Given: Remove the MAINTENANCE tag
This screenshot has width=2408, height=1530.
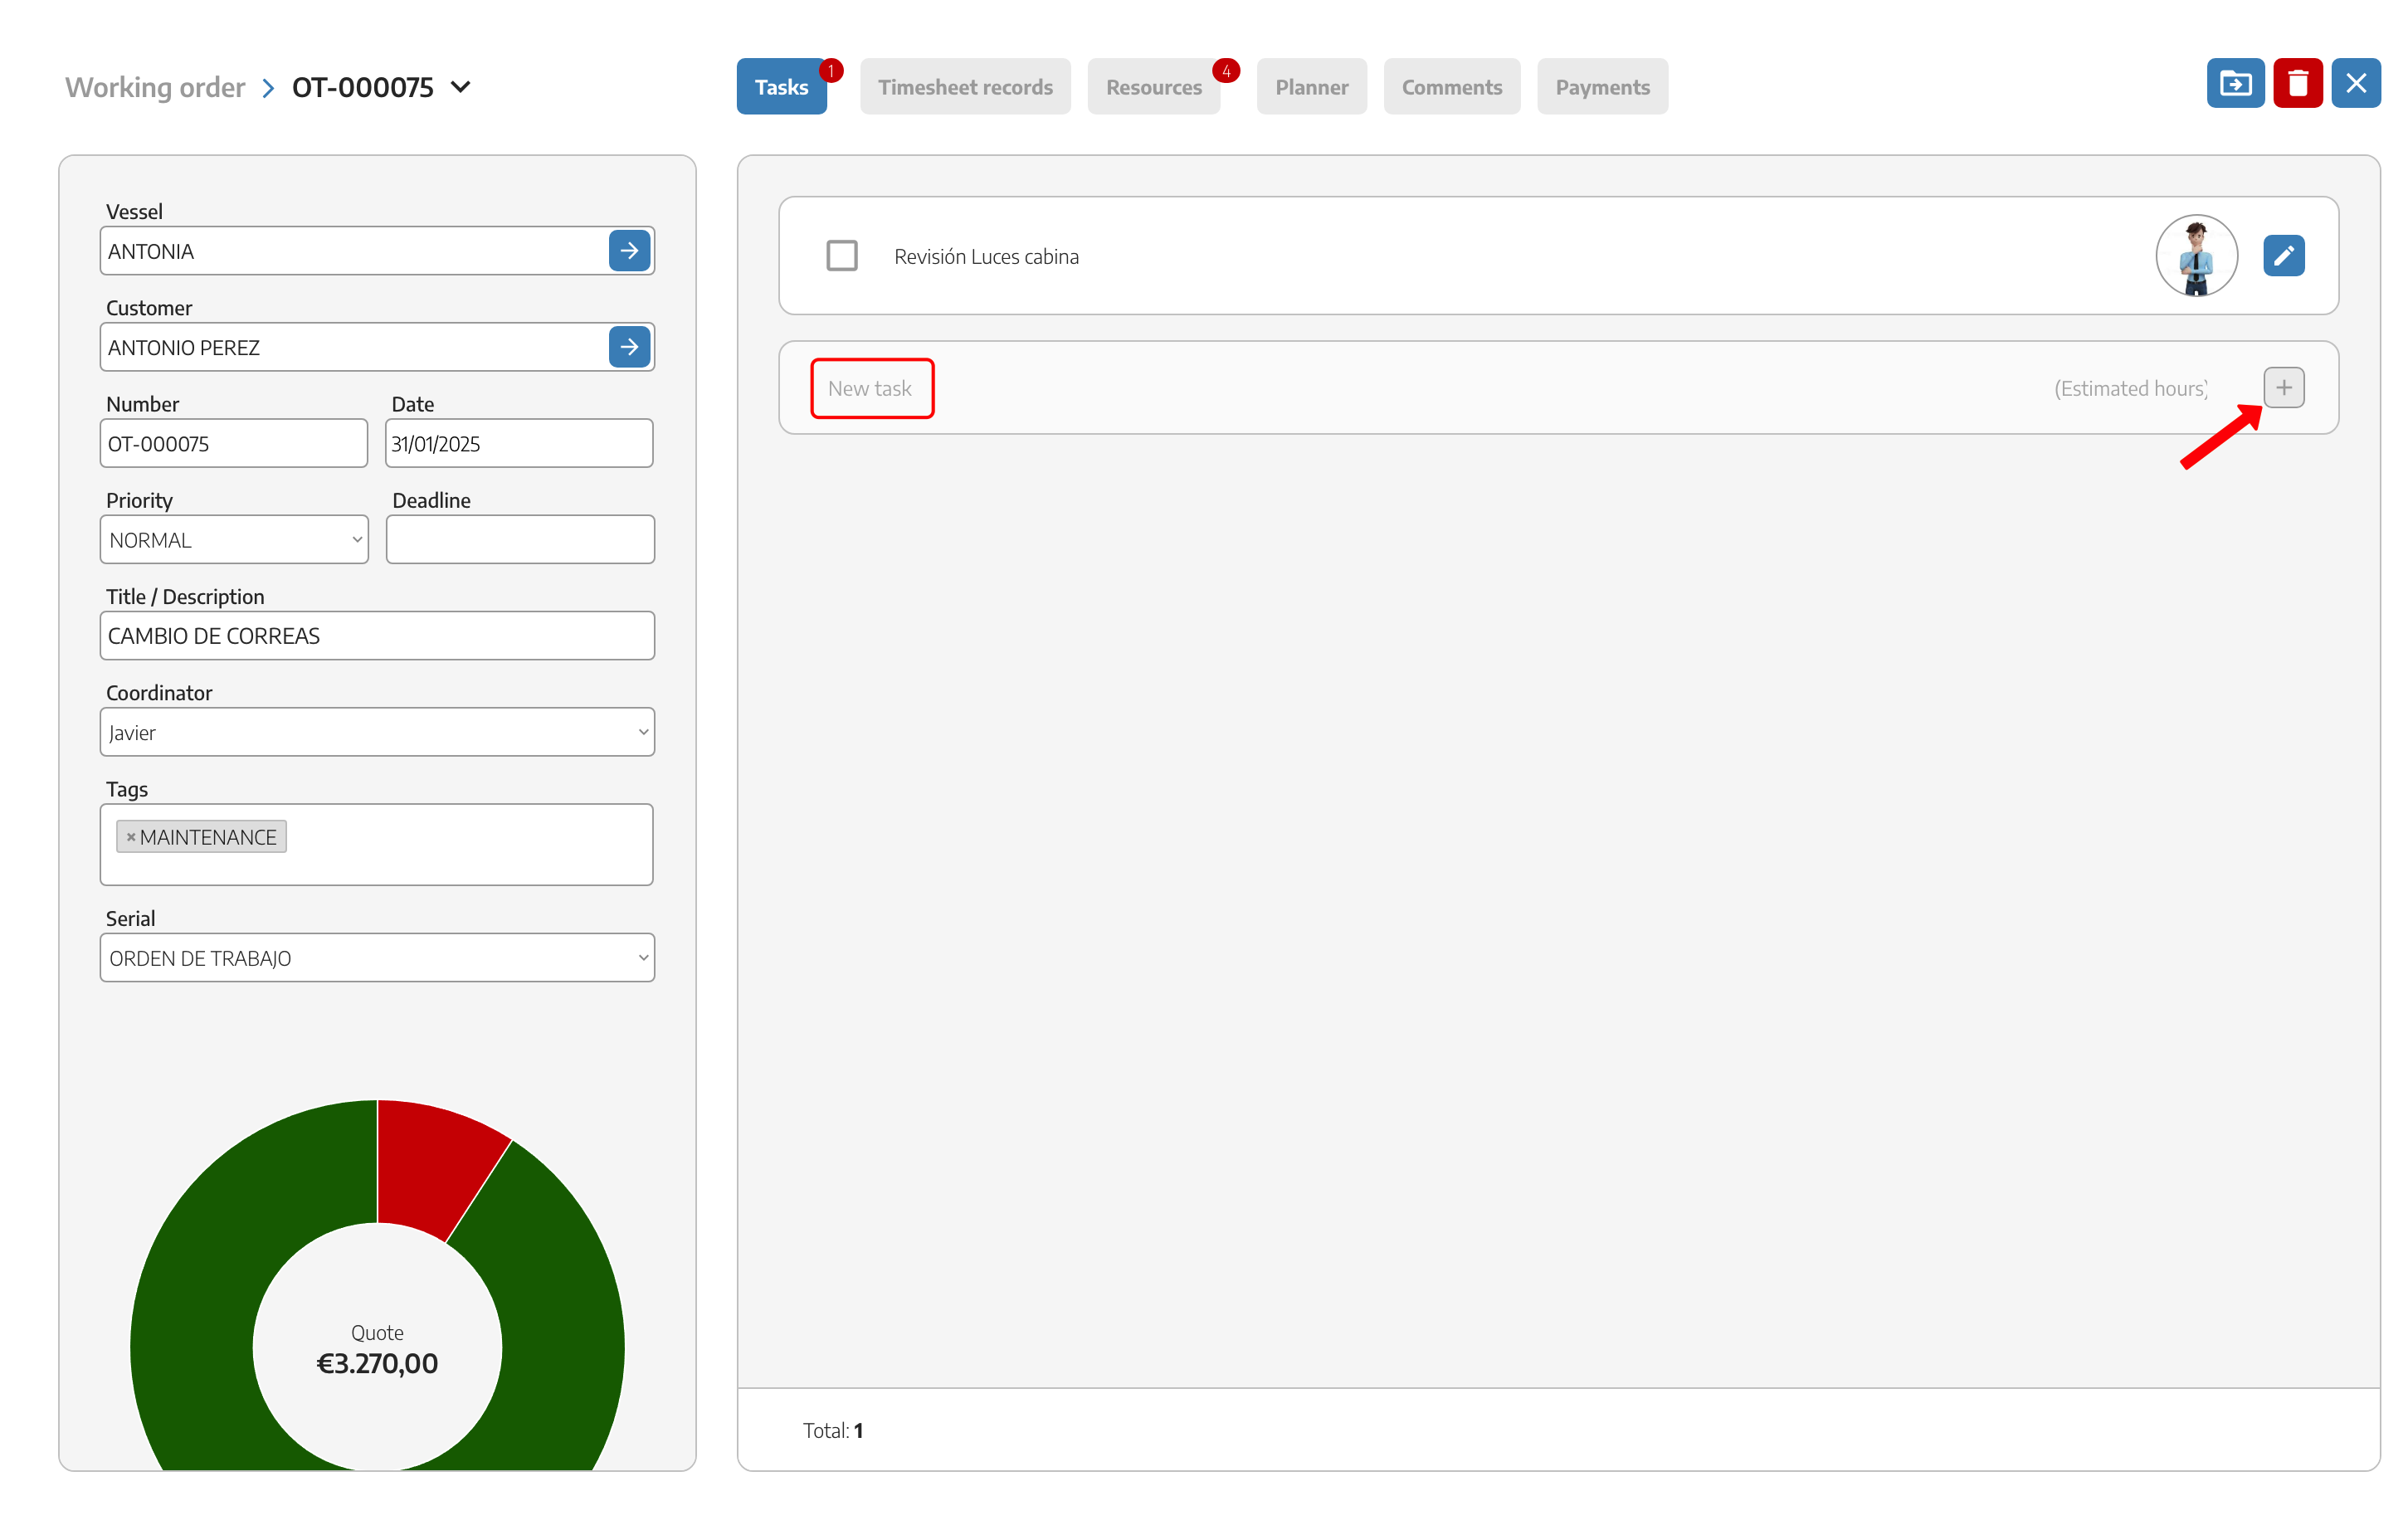Looking at the screenshot, I should point(131,837).
